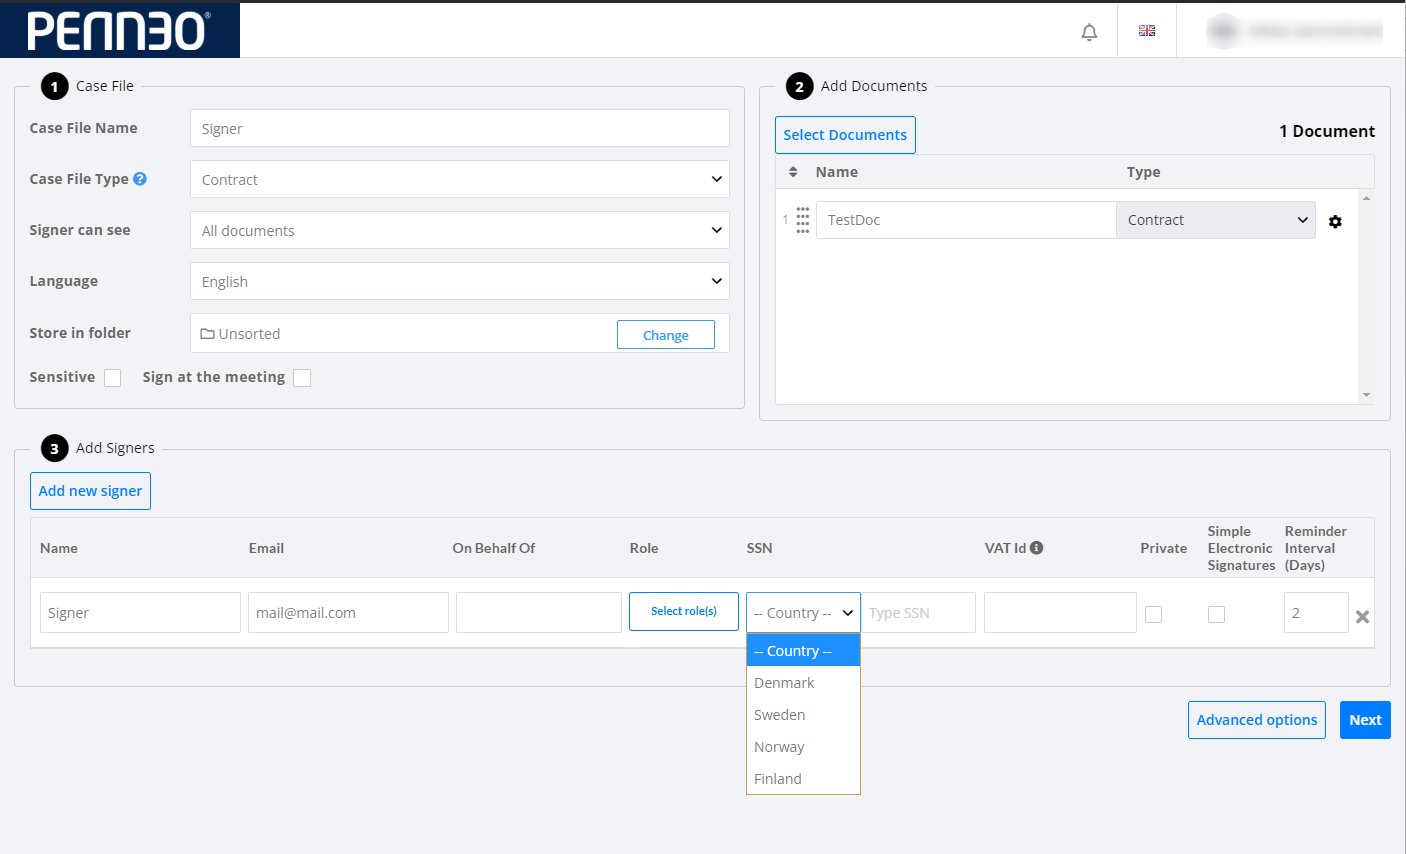Screen dimensions: 1406x854
Task: Tick the Sensitive checkbox
Action: (x=113, y=378)
